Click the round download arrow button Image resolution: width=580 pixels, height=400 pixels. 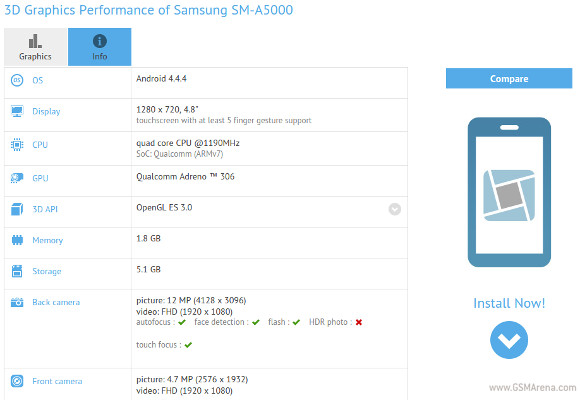pos(509,340)
